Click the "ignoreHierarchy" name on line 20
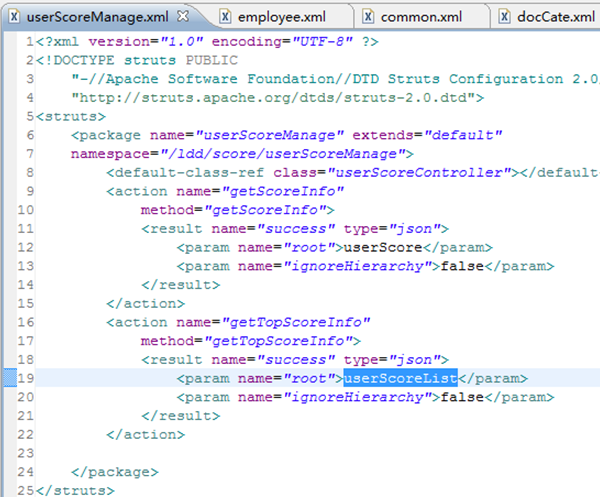 pyautogui.click(x=357, y=397)
